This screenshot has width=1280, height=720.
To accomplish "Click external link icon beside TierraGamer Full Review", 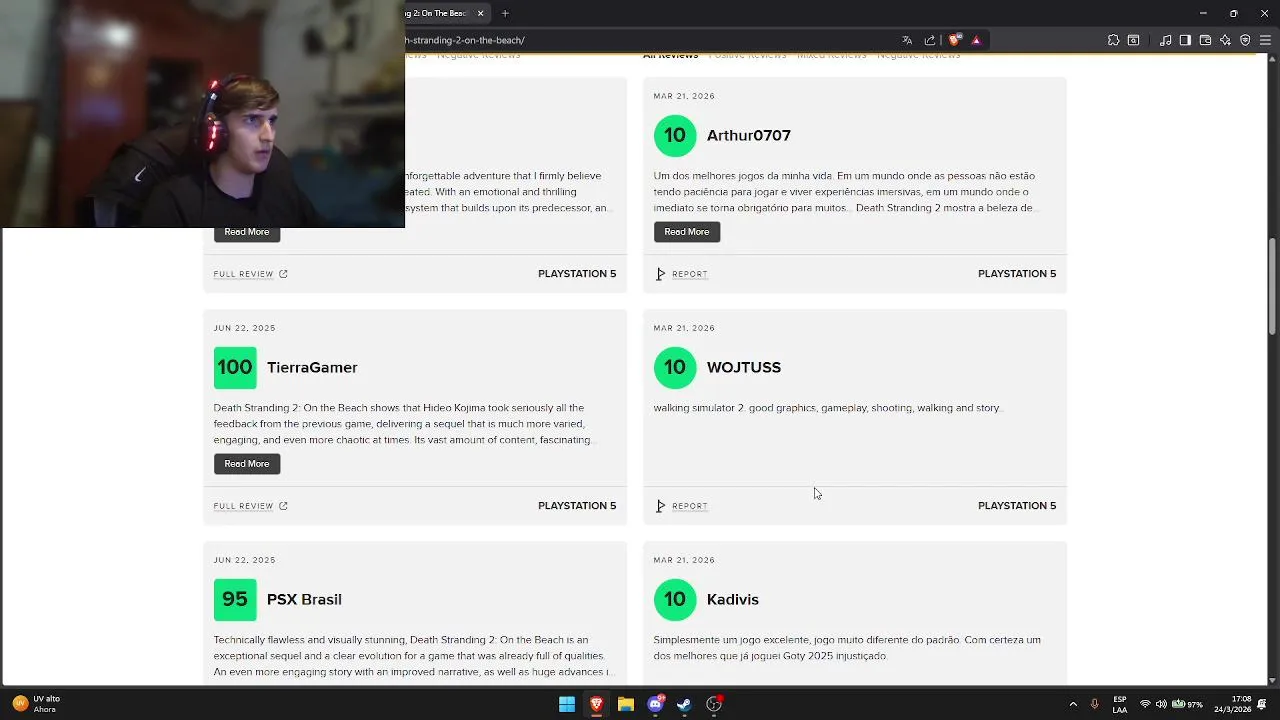I will coord(283,506).
